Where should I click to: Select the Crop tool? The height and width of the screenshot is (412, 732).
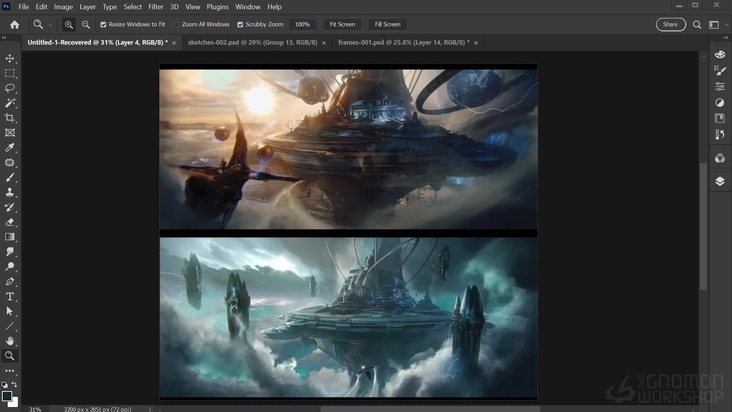10,118
